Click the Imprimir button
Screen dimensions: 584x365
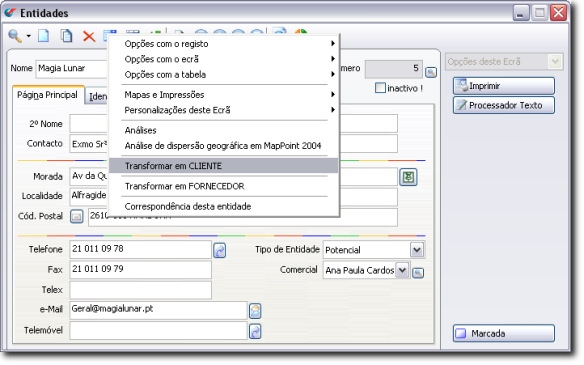pyautogui.click(x=504, y=86)
